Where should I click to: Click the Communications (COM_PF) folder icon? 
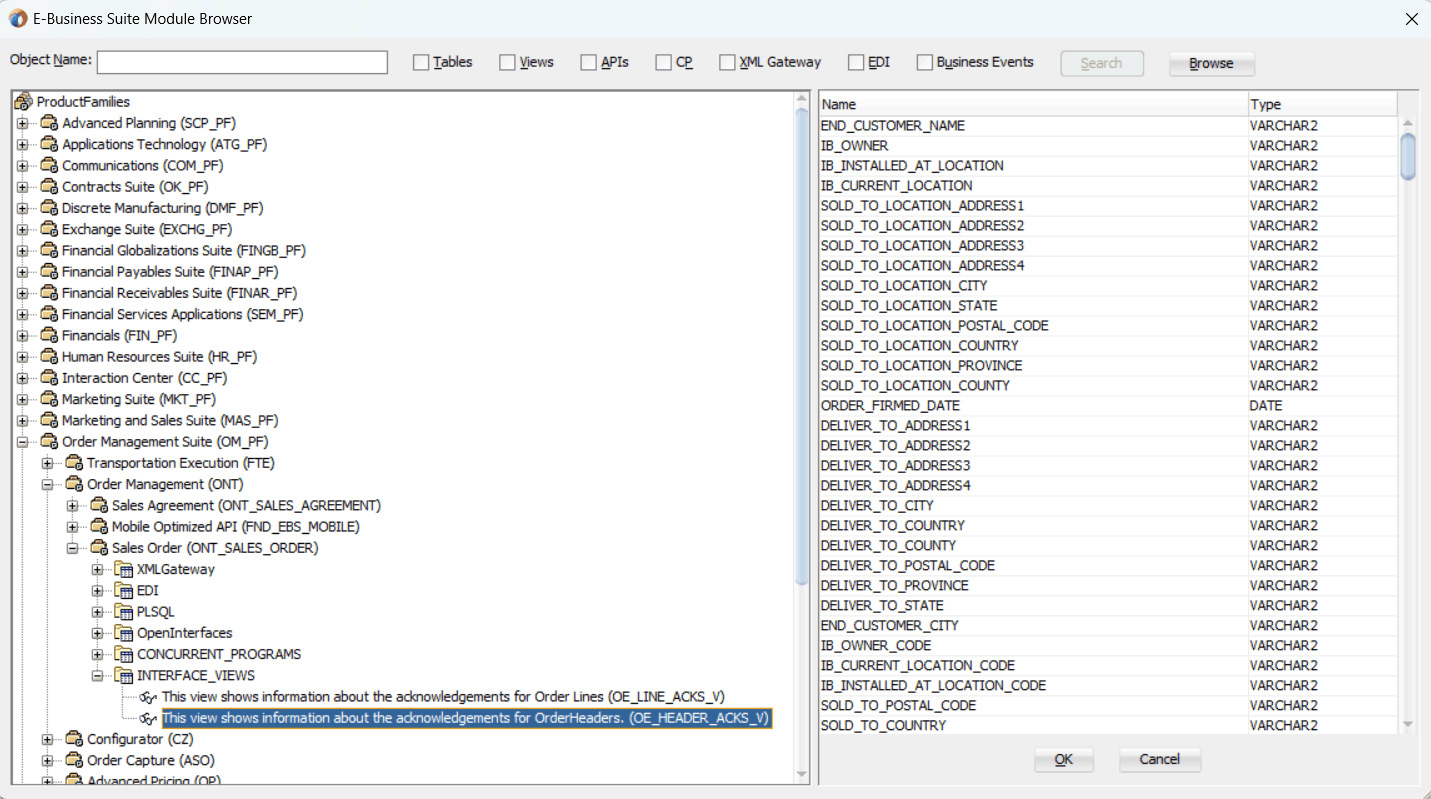click(49, 166)
